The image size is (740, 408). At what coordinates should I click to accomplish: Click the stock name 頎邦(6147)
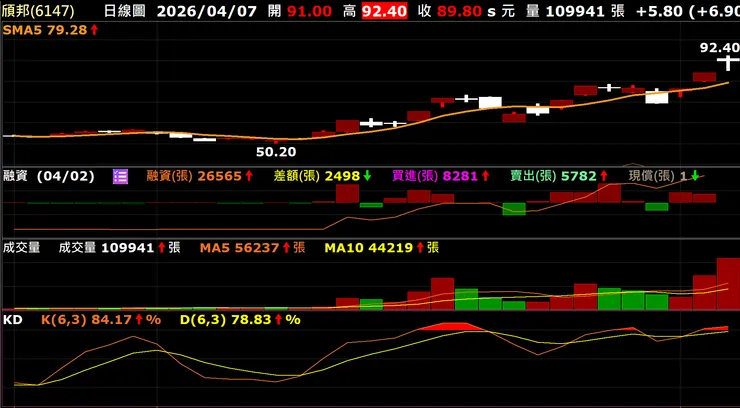click(38, 11)
